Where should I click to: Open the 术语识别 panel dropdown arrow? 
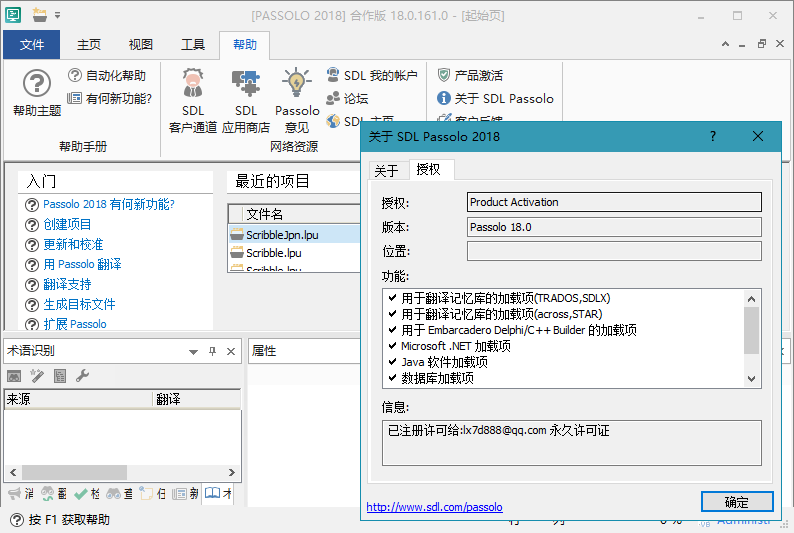193,352
